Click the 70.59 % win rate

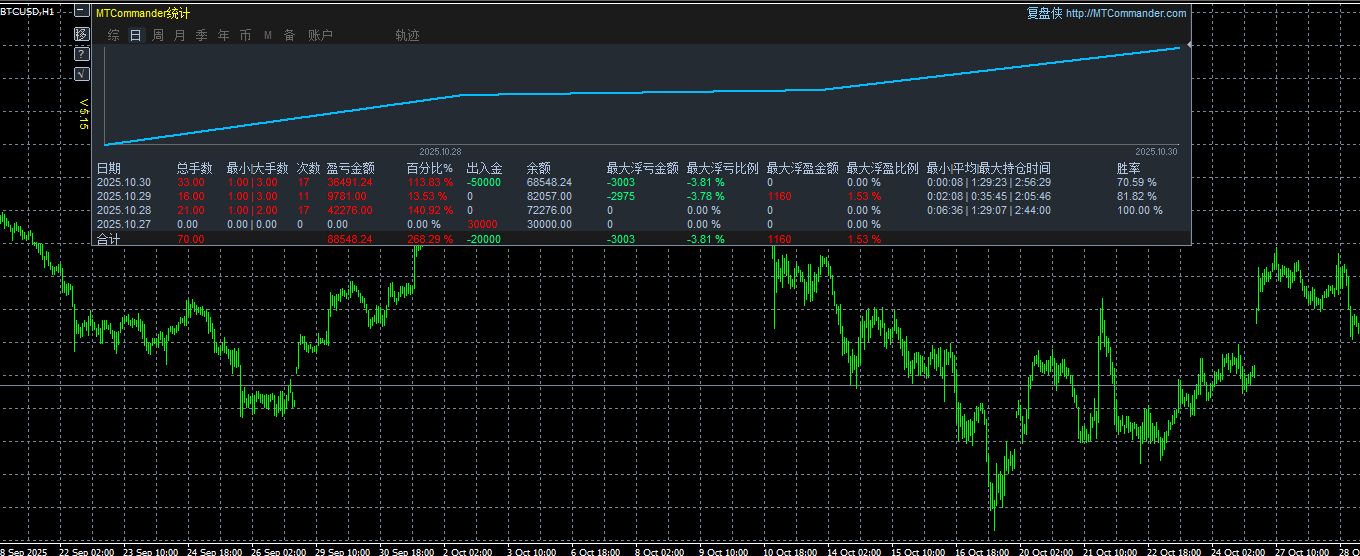coord(1137,182)
